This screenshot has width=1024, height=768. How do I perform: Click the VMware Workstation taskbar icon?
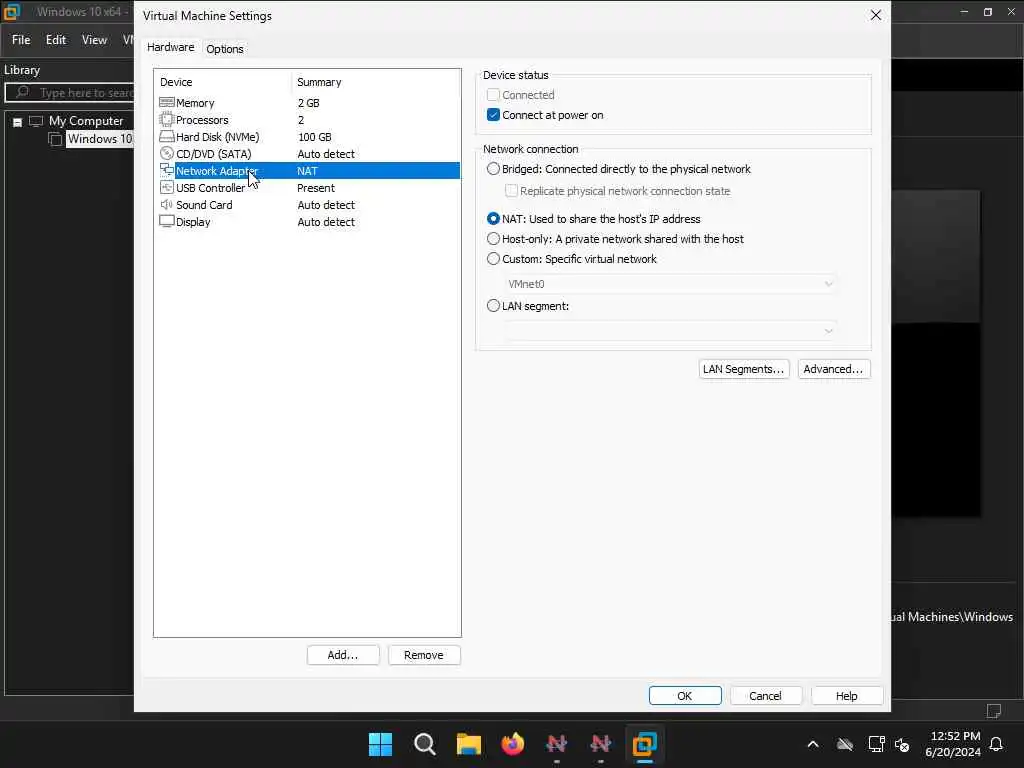tap(645, 744)
